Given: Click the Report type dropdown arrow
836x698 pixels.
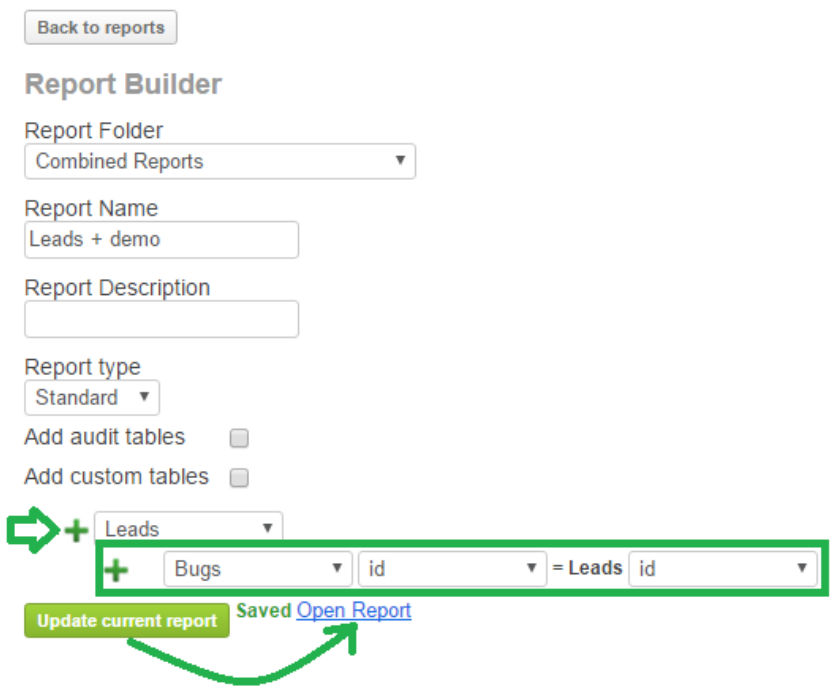Looking at the screenshot, I should point(146,397).
